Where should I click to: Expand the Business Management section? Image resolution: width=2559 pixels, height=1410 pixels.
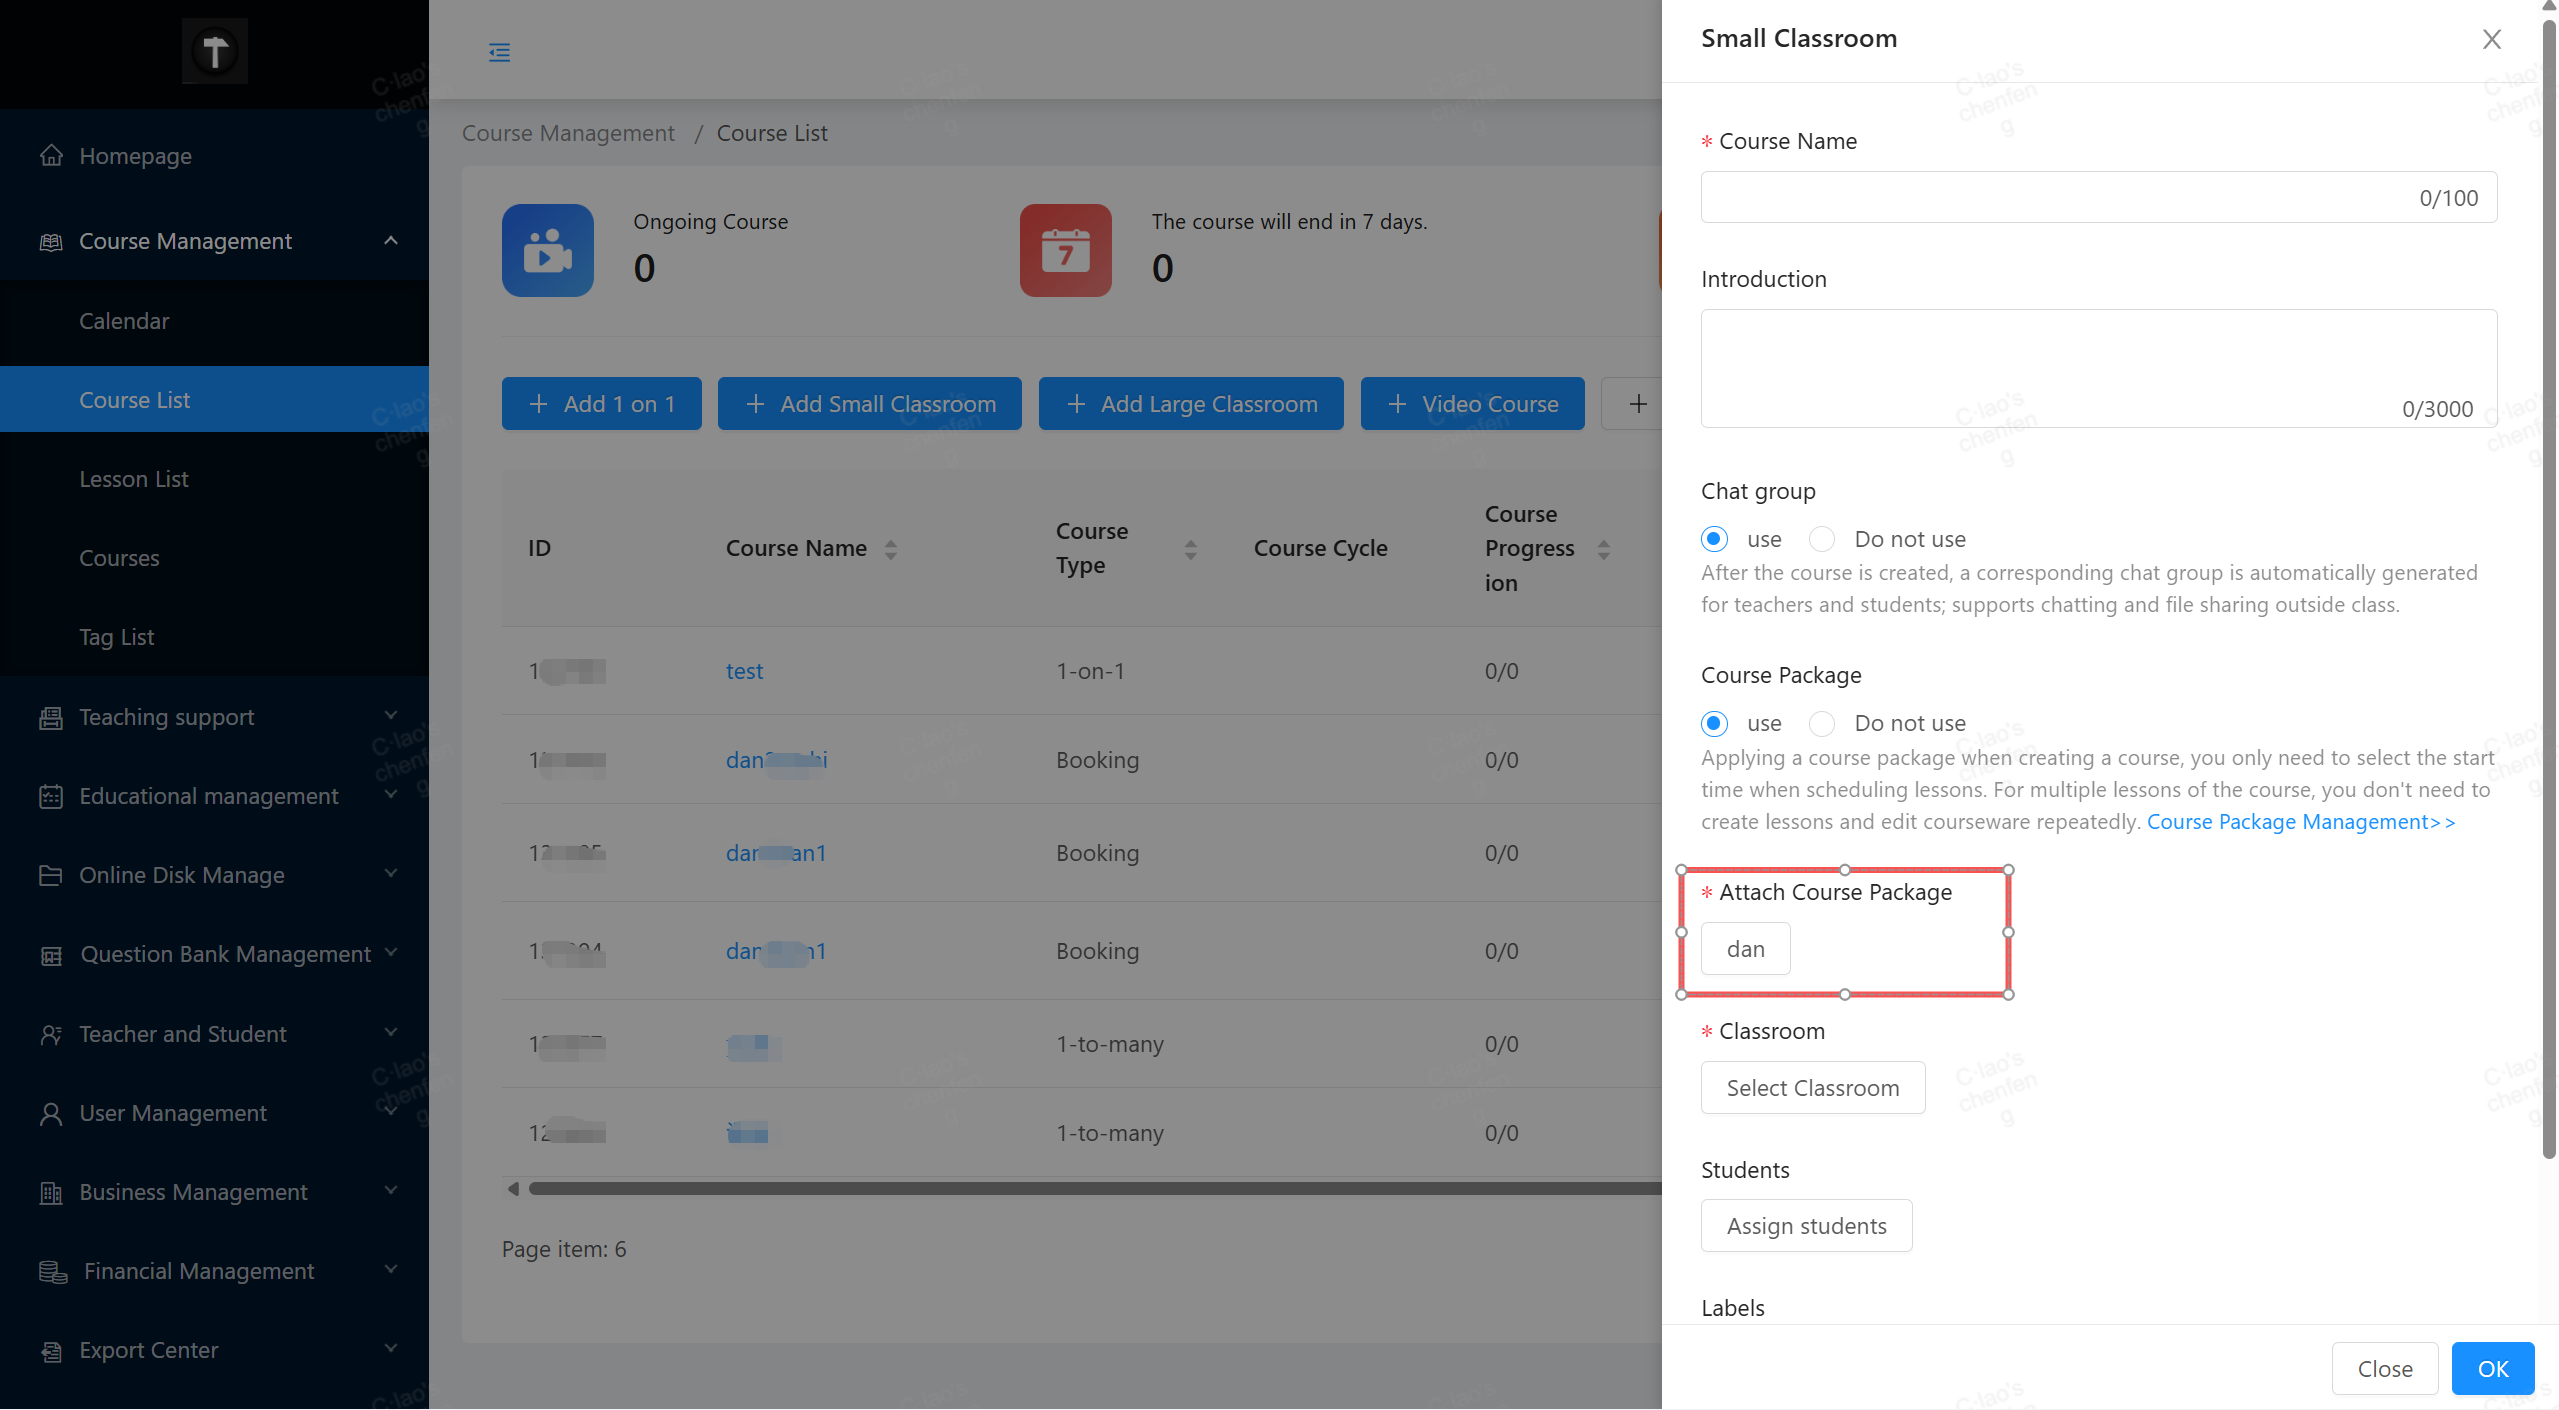click(x=391, y=1191)
